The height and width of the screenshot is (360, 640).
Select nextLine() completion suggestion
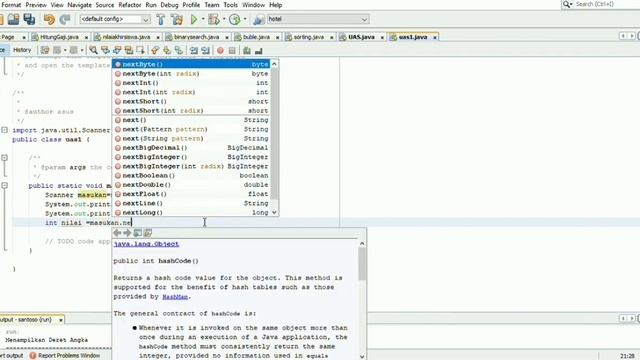coord(191,203)
